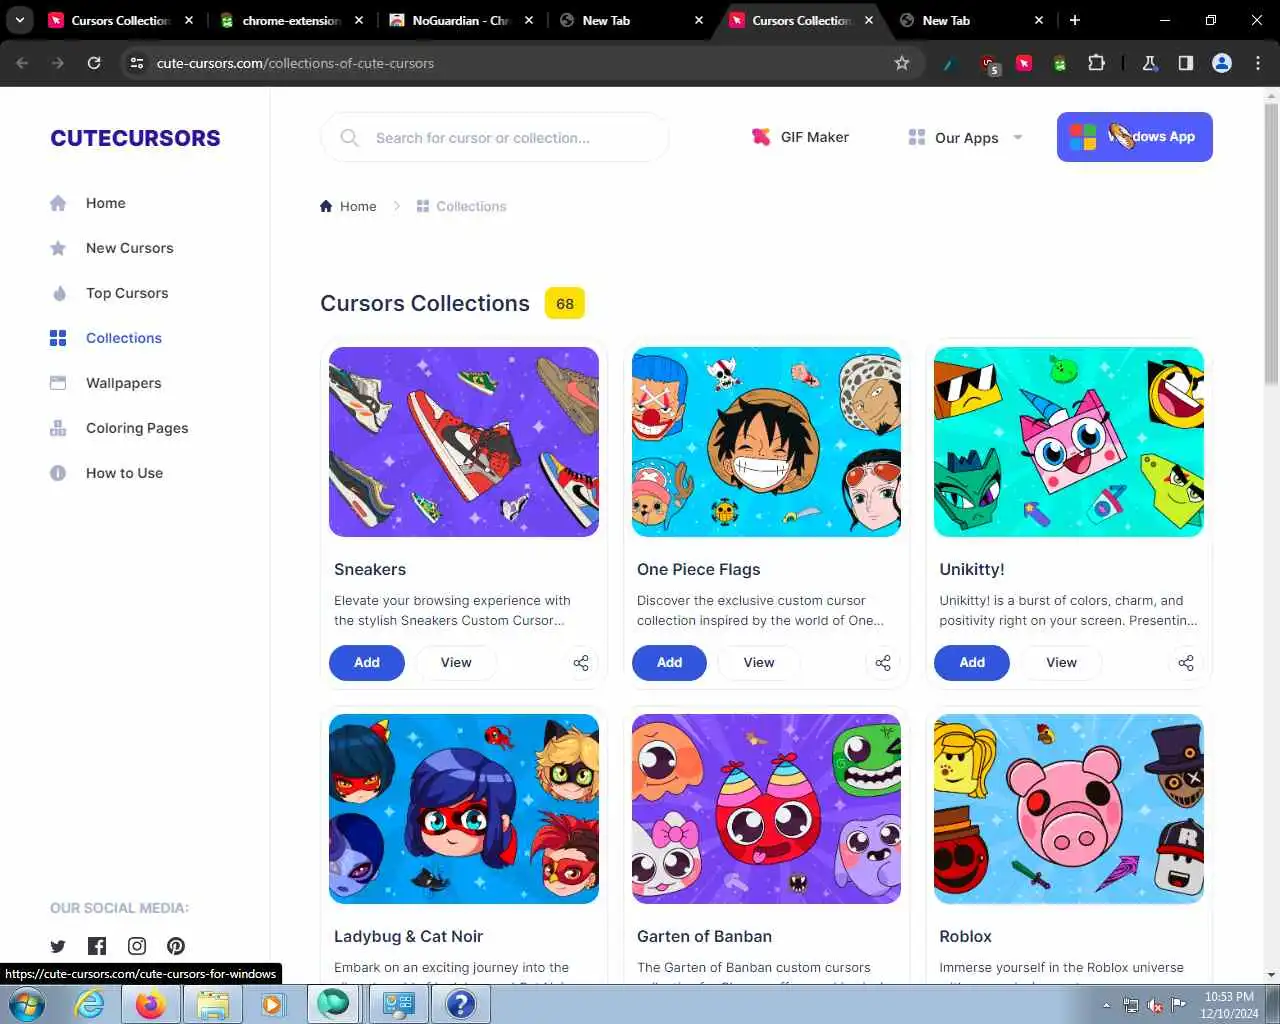The width and height of the screenshot is (1280, 1024).
Task: Reload the current page
Action: click(x=94, y=63)
